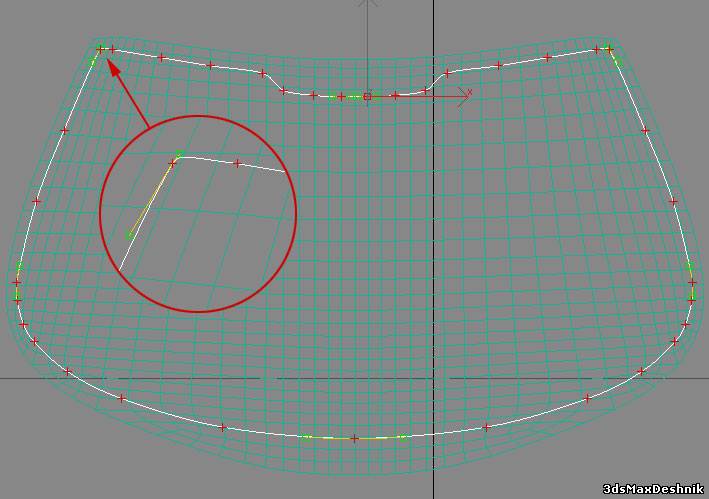Select the bottom-center vertex of the spline
The width and height of the screenshot is (709, 499).
(x=354, y=438)
